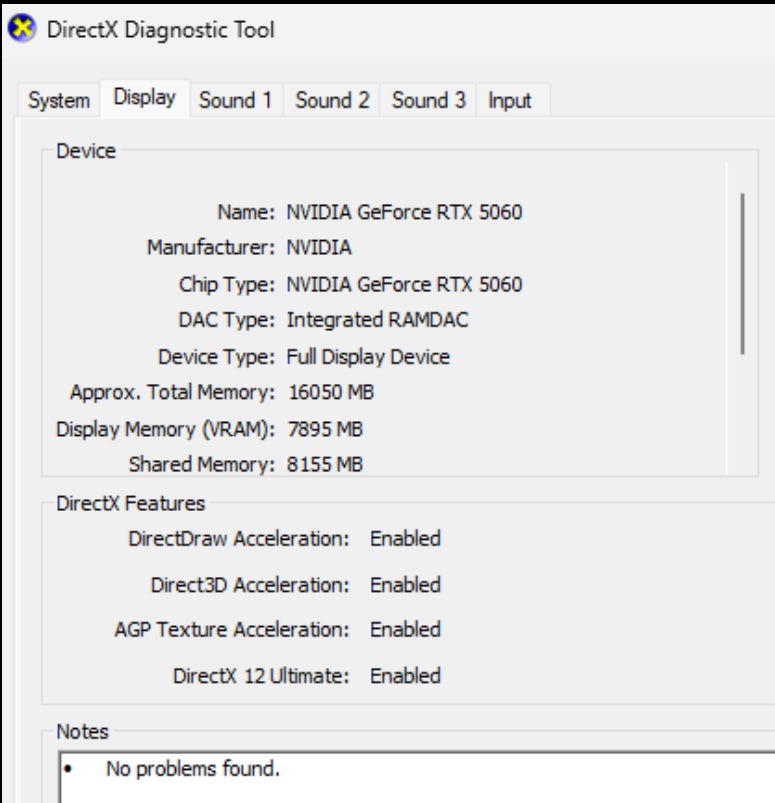This screenshot has height=803, width=775.
Task: Click the Manufacturer: label
Action: pyautogui.click(x=211, y=248)
